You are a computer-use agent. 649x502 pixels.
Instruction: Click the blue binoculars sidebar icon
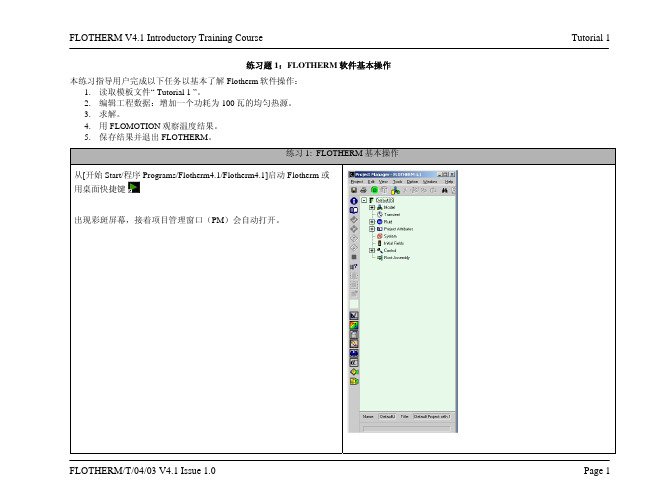tap(354, 353)
